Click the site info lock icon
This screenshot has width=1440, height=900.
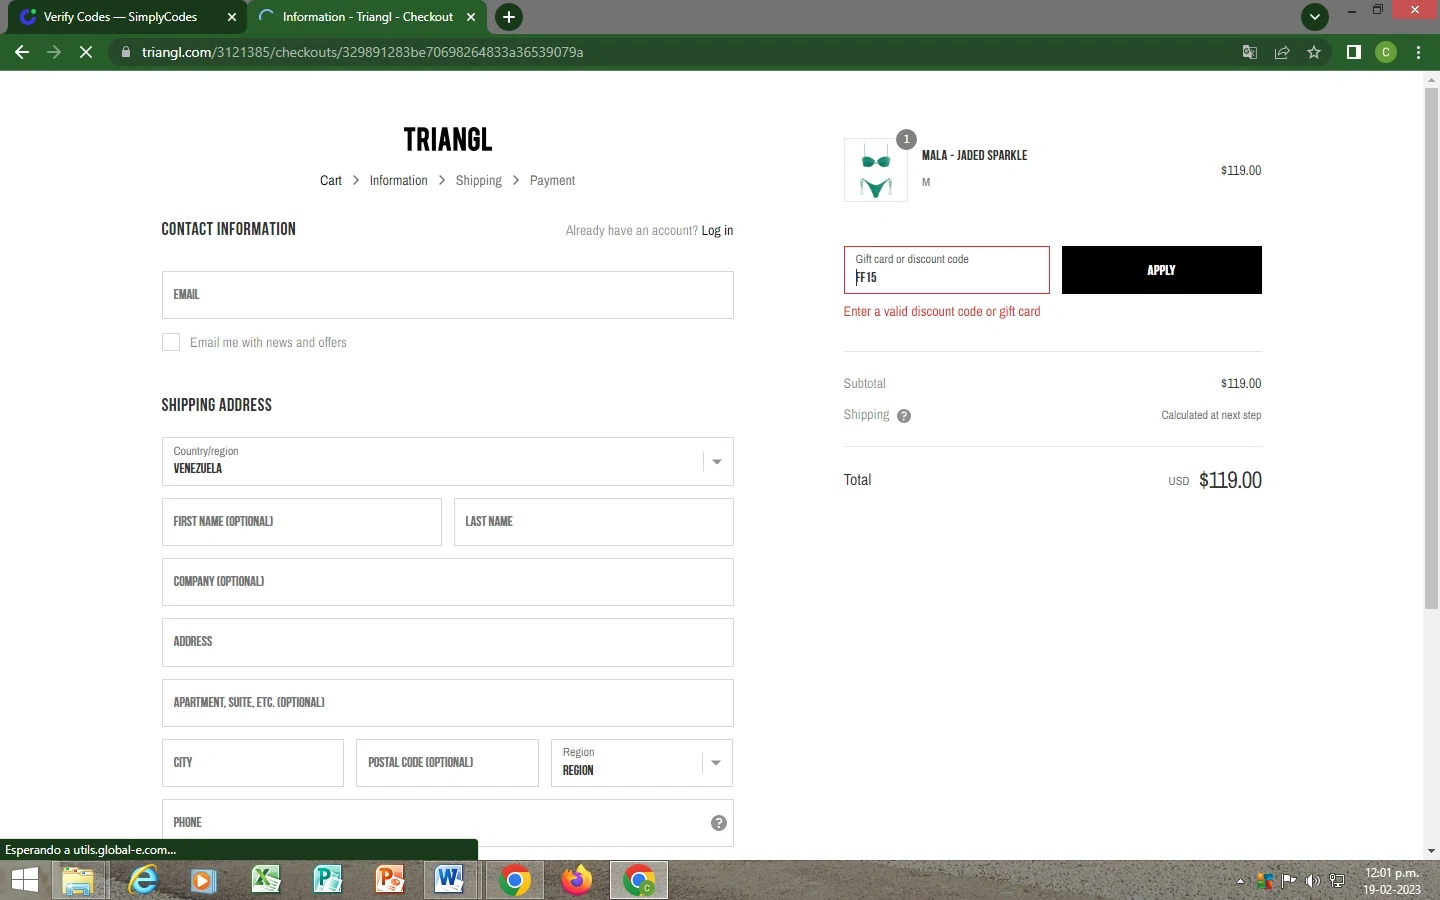pos(126,52)
